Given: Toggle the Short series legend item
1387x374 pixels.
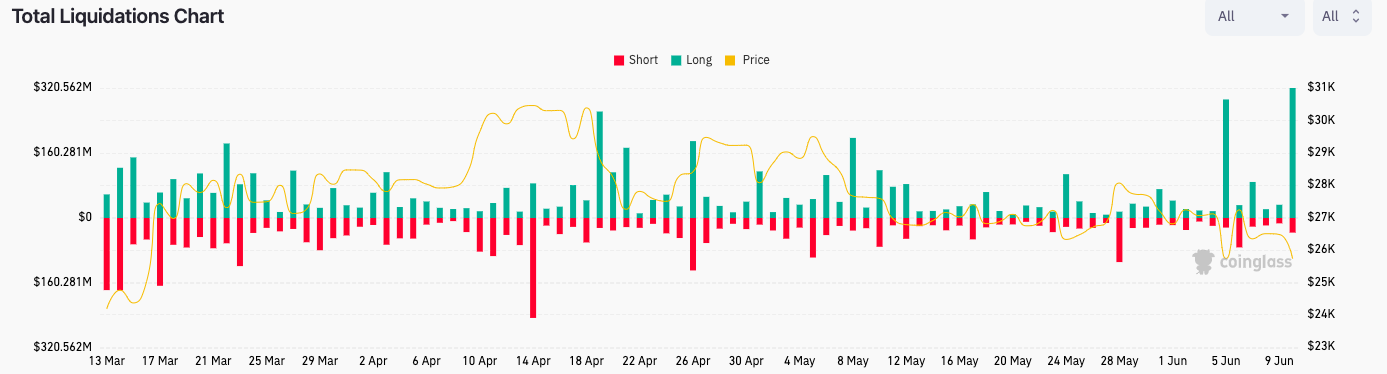Looking at the screenshot, I should [x=636, y=60].
